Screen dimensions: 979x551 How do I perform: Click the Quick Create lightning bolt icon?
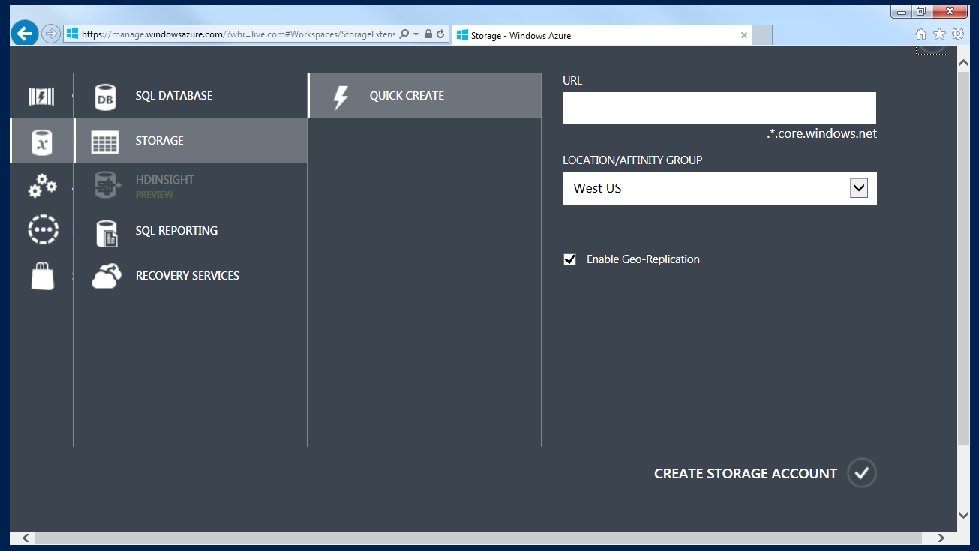tap(341, 97)
